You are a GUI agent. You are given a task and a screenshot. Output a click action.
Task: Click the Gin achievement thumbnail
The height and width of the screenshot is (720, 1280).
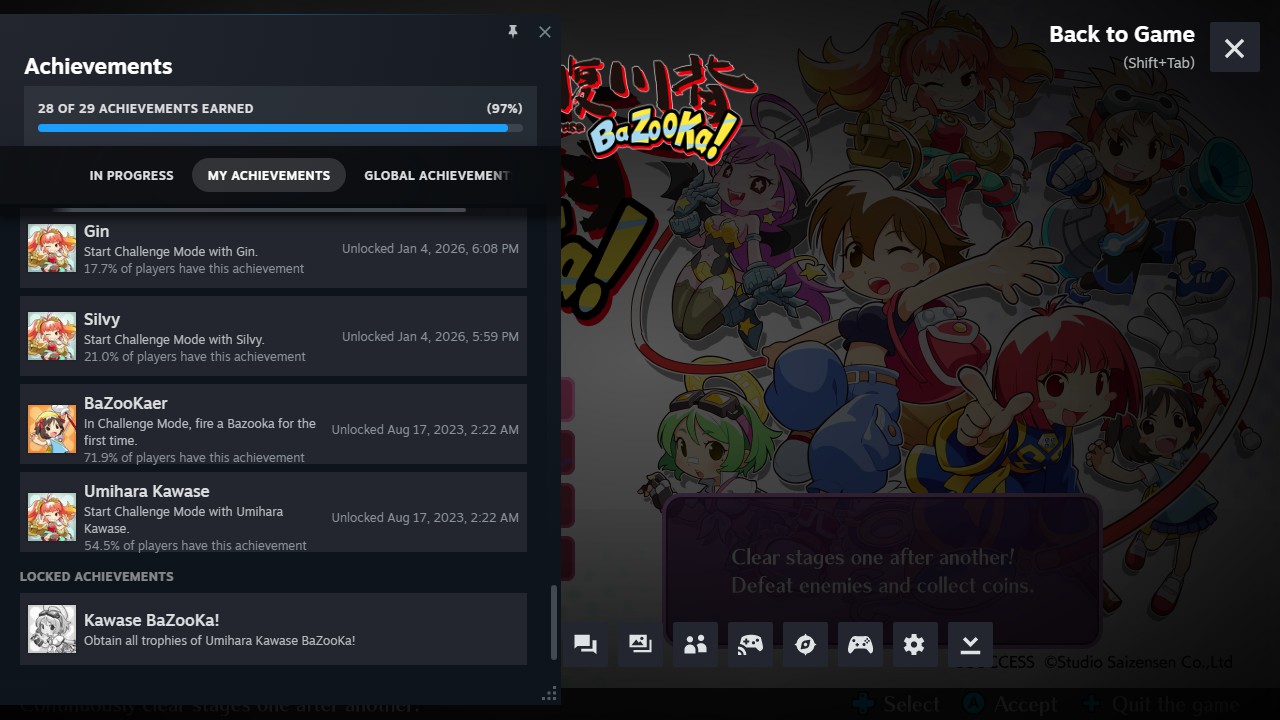(52, 248)
